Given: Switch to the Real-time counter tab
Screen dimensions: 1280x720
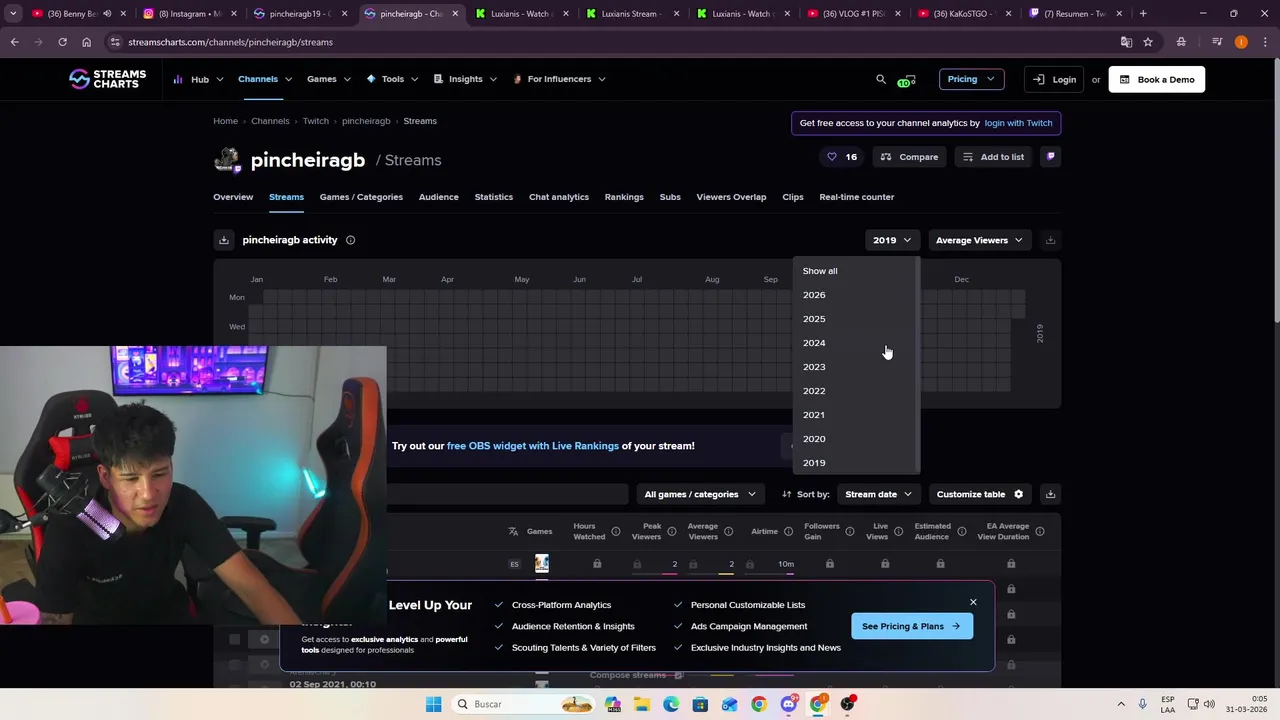Looking at the screenshot, I should [857, 197].
